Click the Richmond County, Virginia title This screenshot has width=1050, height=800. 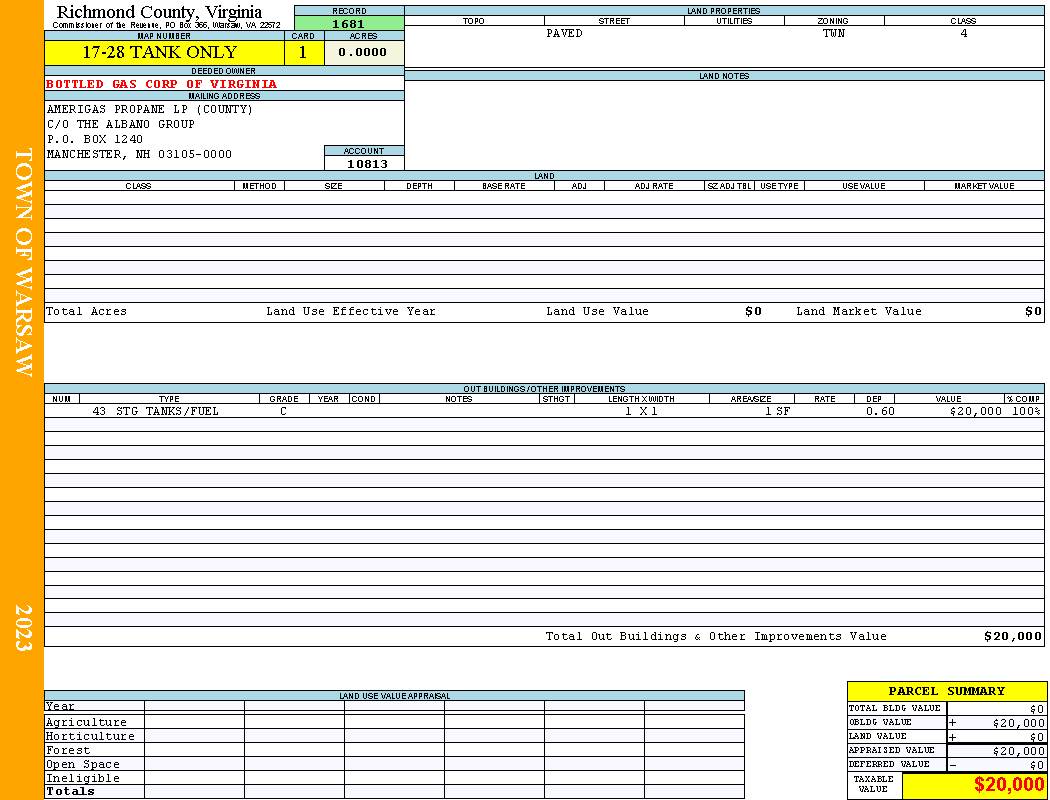pyautogui.click(x=159, y=12)
